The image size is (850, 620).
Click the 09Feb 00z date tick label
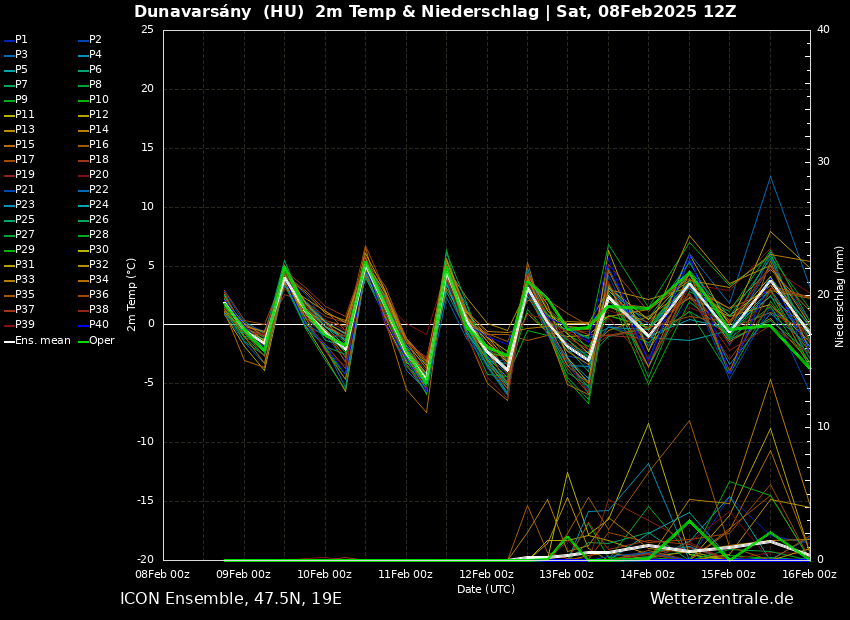(244, 575)
